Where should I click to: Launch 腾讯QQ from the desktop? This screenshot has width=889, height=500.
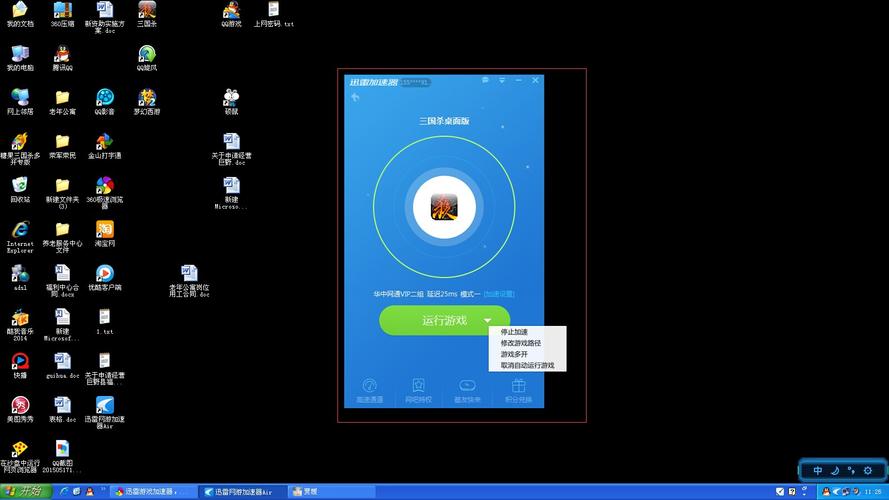coord(62,58)
